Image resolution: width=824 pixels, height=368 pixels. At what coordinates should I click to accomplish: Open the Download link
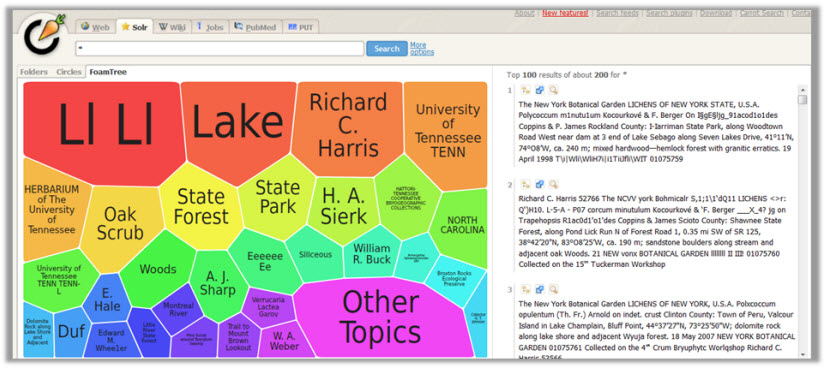[x=716, y=13]
